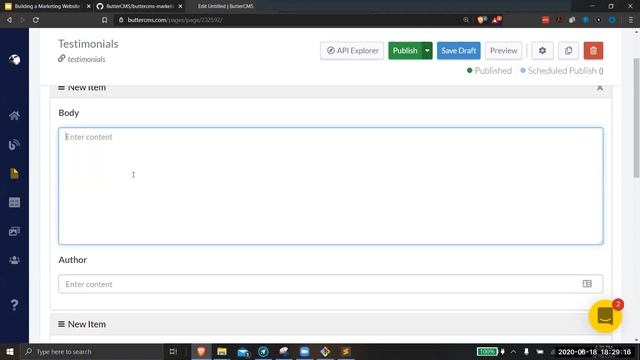
Task: Open Help question mark icon
Action: [x=14, y=304]
